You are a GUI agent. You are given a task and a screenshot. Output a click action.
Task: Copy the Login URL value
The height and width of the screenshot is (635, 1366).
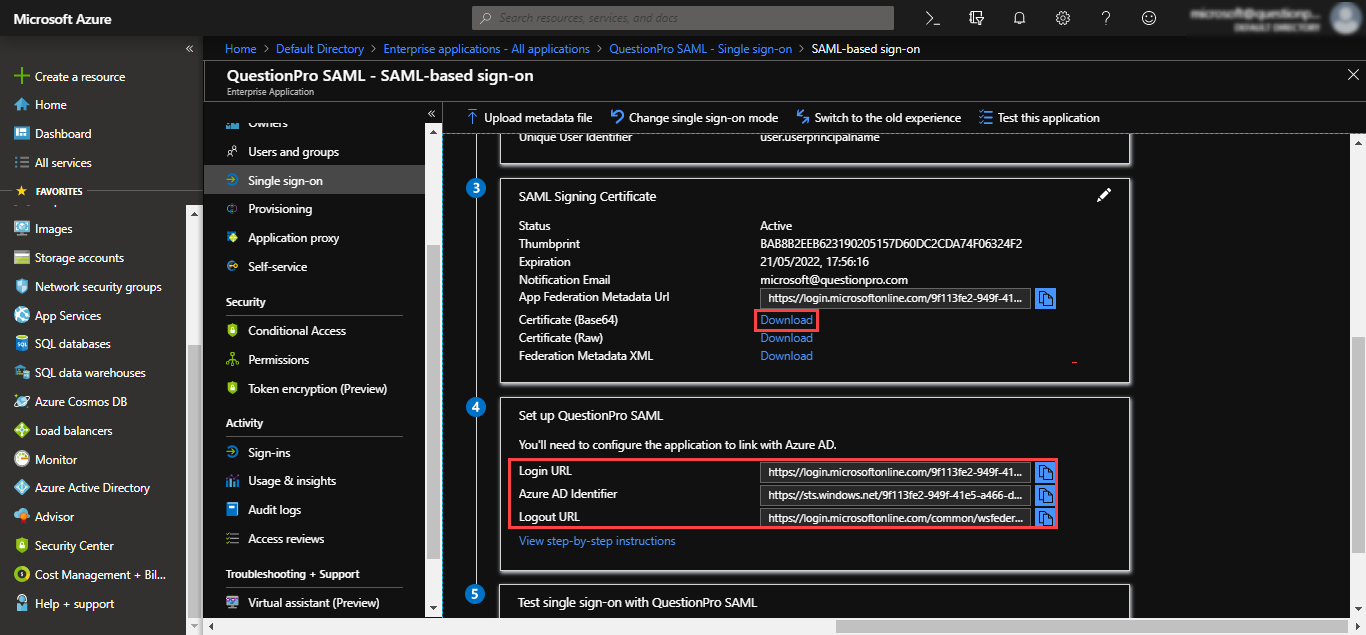(1045, 472)
